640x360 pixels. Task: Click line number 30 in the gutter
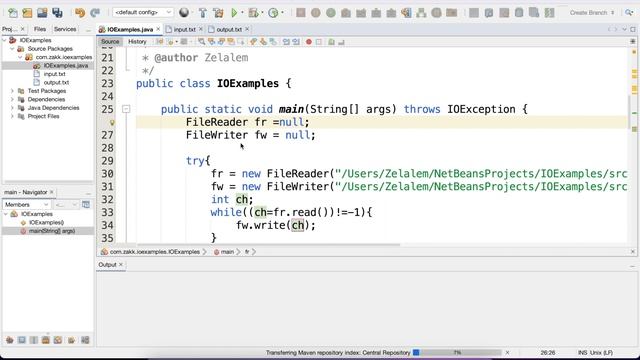point(107,174)
